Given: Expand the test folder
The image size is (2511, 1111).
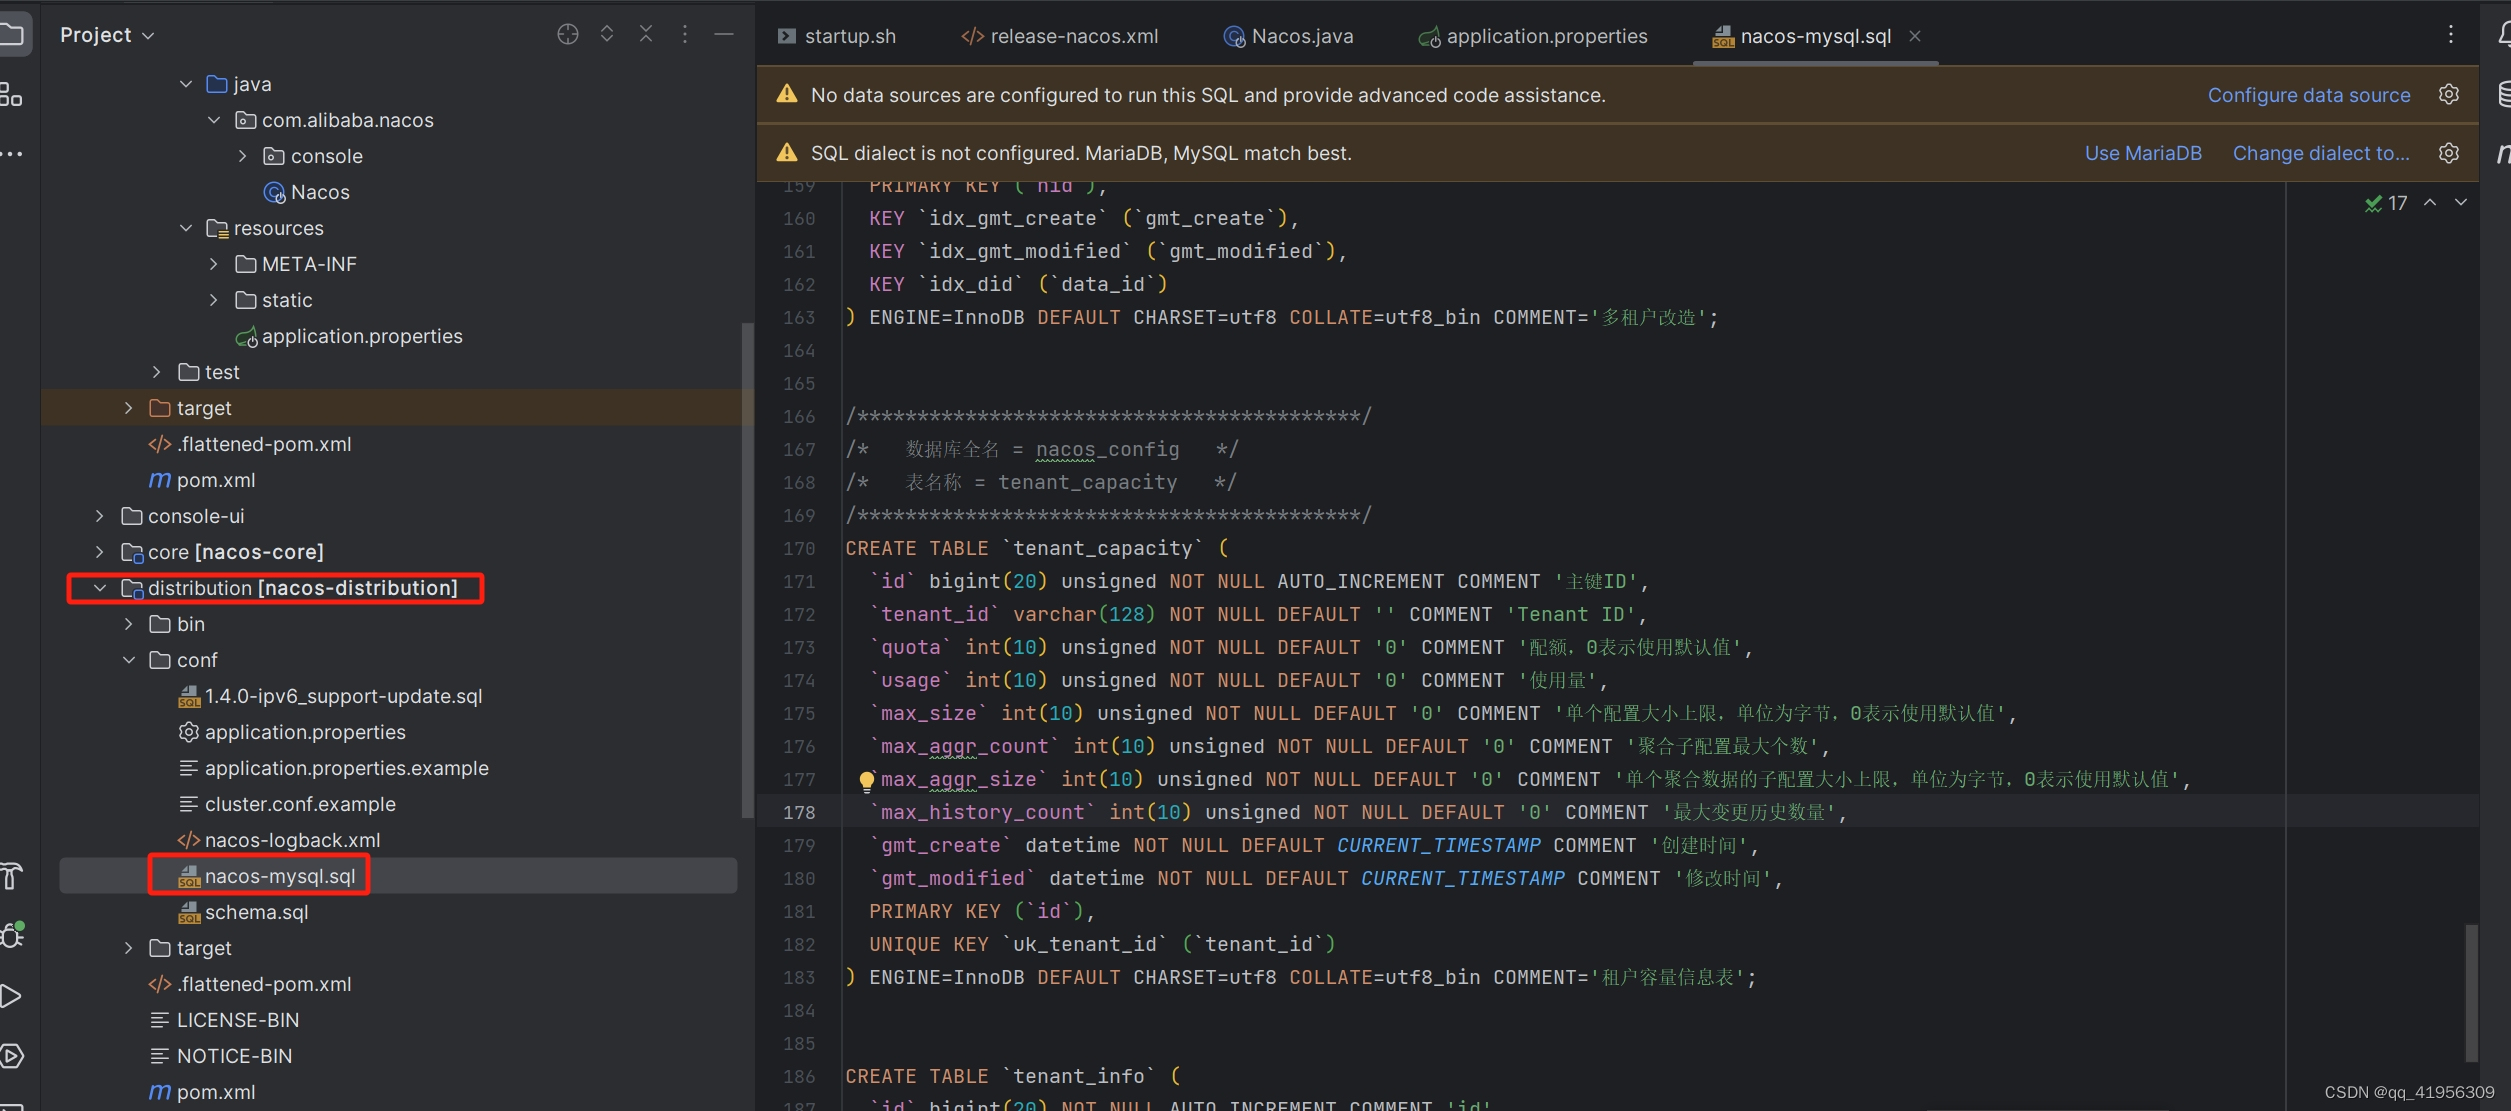Looking at the screenshot, I should tap(157, 372).
